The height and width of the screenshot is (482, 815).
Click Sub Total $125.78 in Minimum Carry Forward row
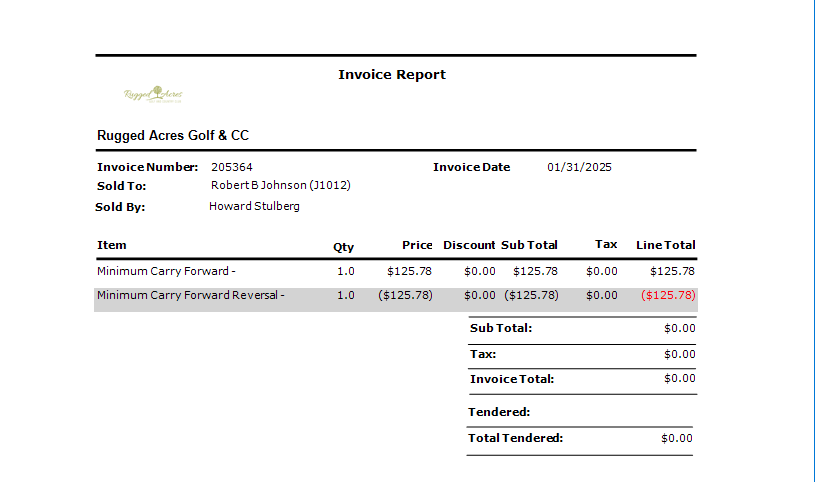point(535,271)
